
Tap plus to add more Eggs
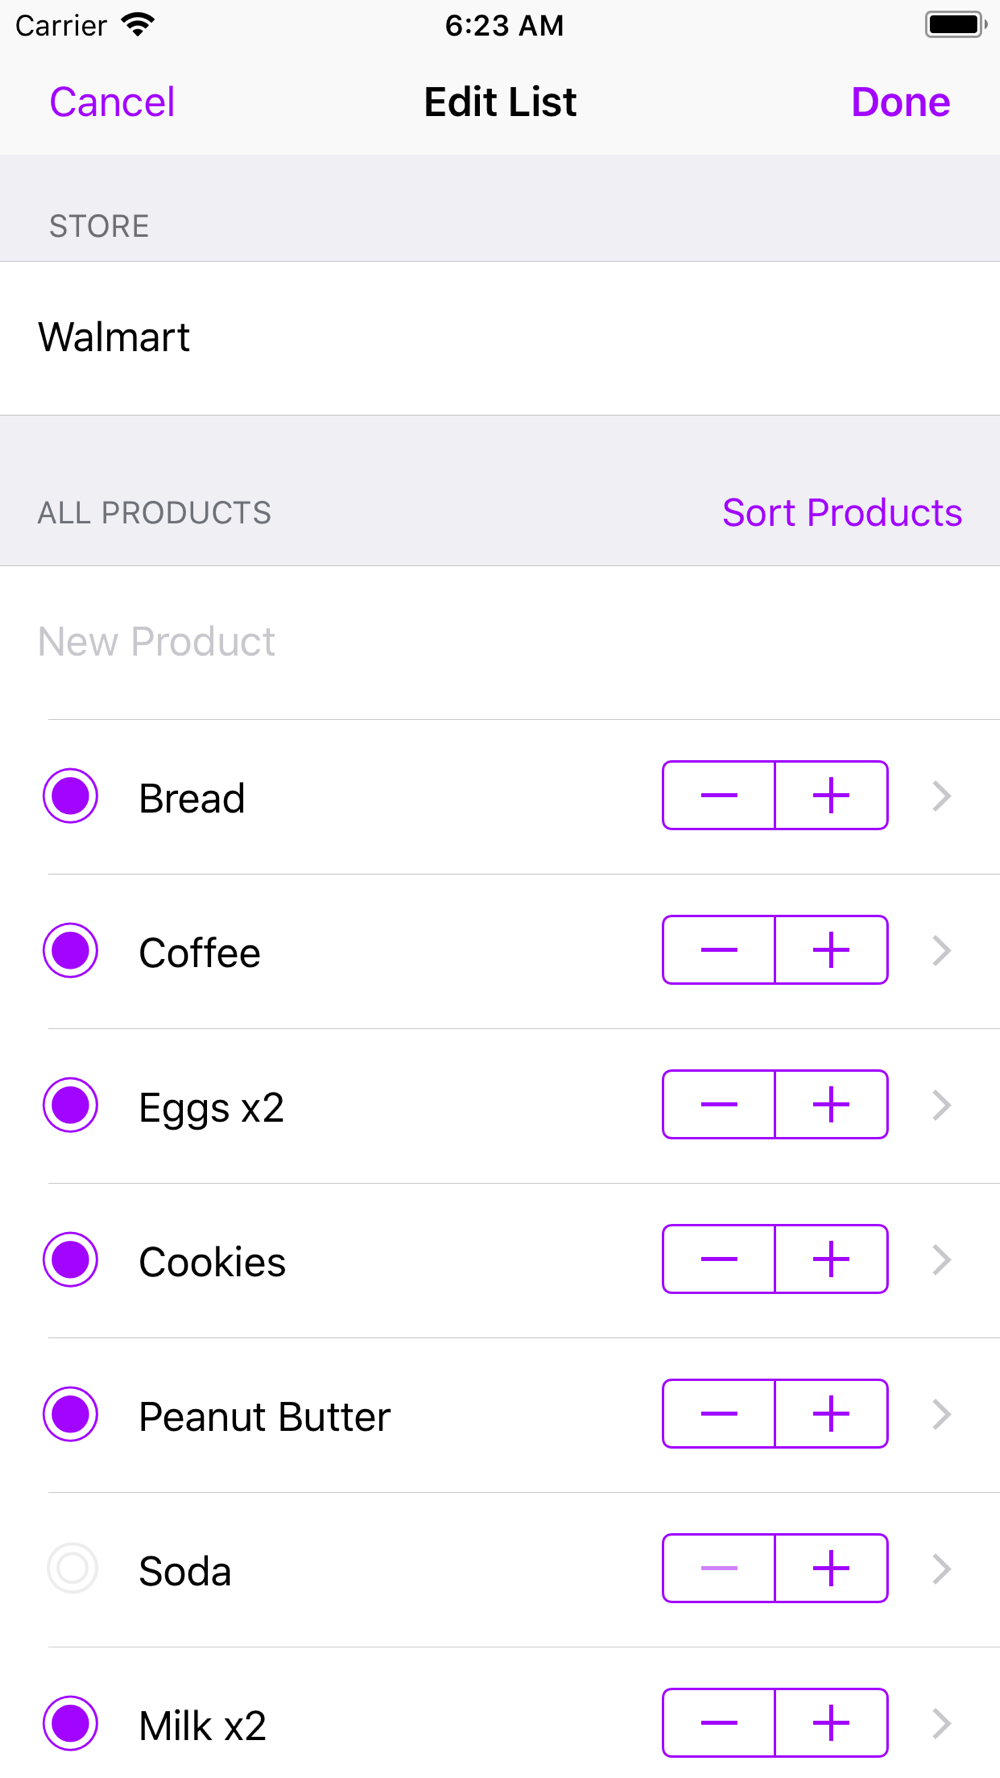click(x=831, y=1105)
